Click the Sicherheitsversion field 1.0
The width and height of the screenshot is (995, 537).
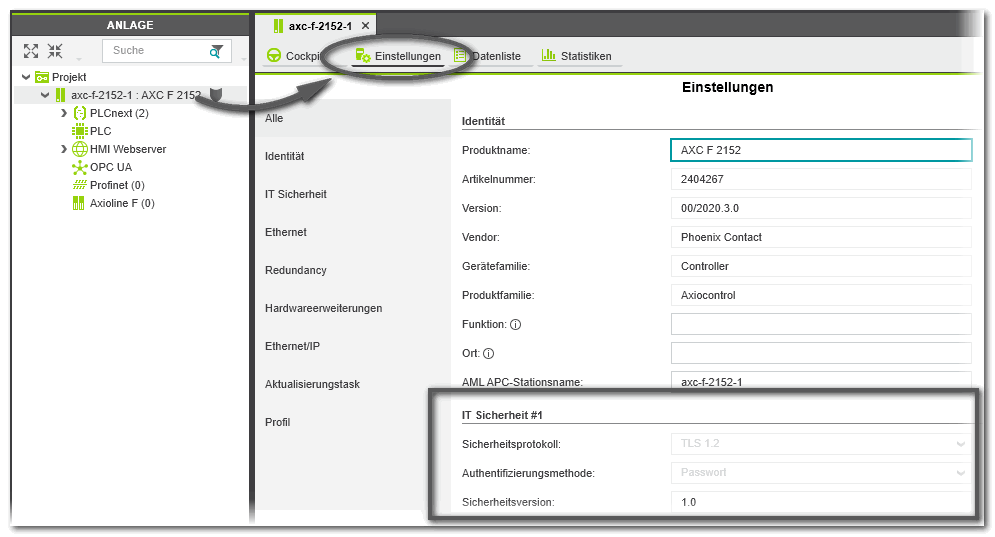click(x=821, y=501)
